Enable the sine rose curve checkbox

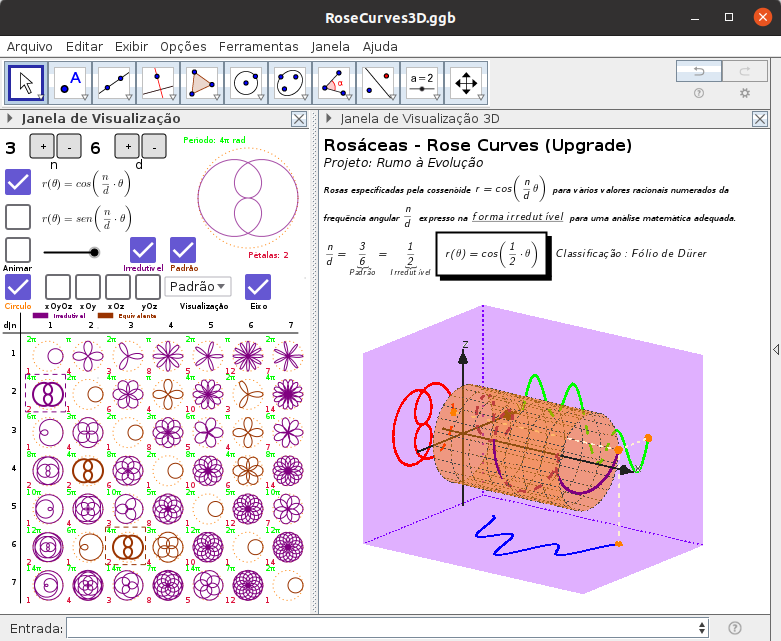click(x=18, y=217)
